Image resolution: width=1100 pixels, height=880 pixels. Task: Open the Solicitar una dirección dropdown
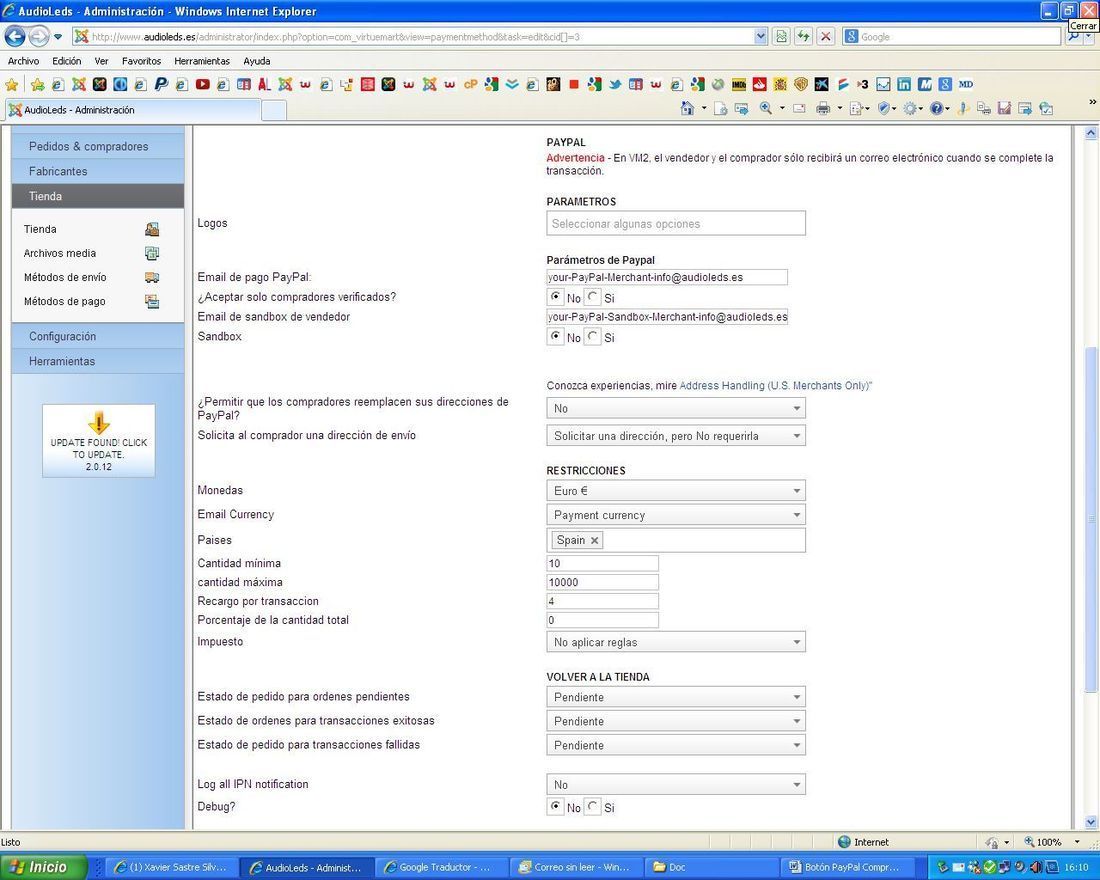pos(676,436)
